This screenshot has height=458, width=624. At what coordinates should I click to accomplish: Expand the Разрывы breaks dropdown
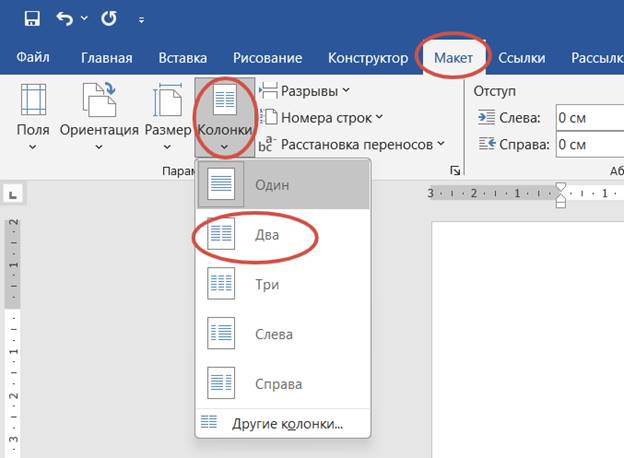304,91
